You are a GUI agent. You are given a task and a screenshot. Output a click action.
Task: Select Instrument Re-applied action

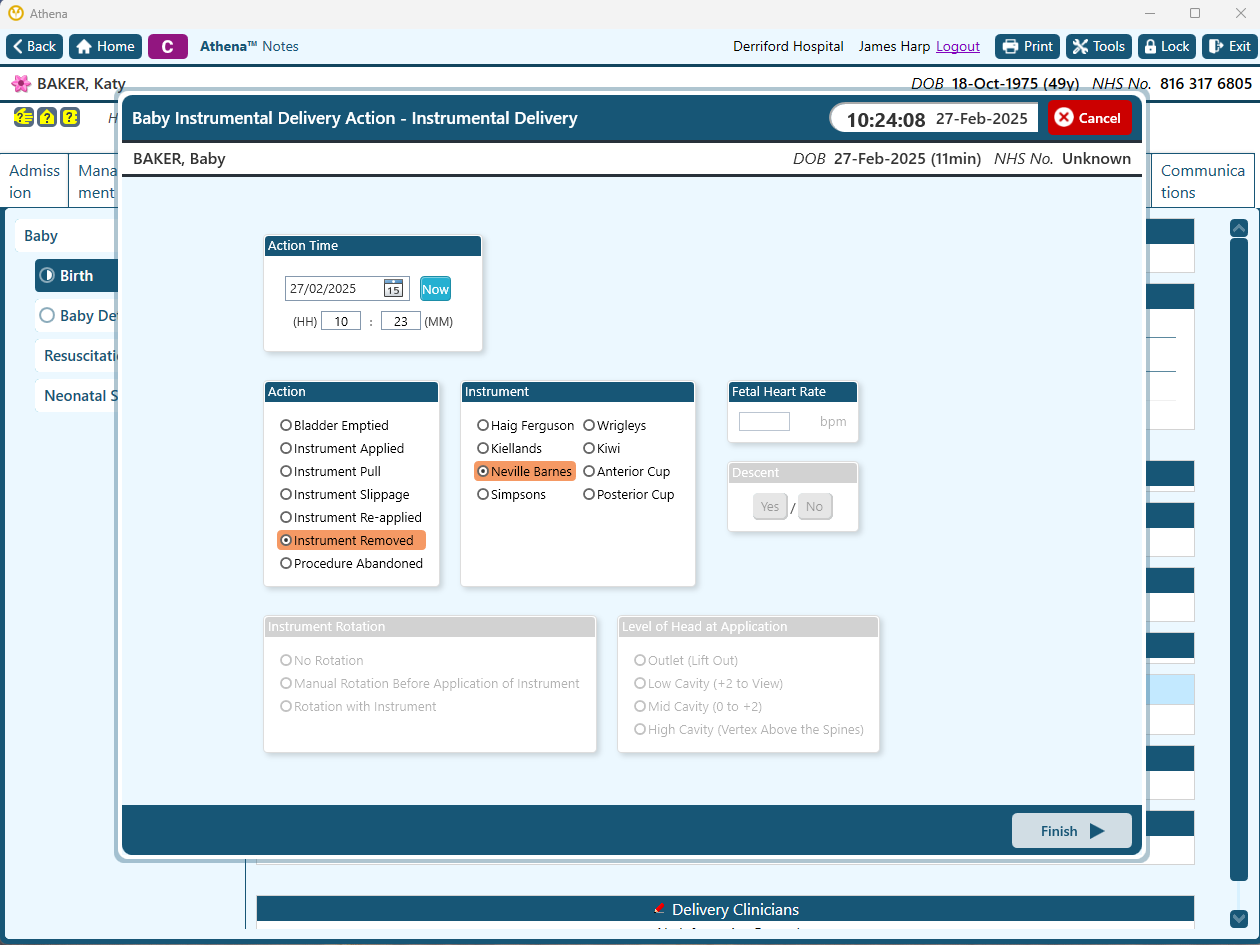tap(351, 517)
